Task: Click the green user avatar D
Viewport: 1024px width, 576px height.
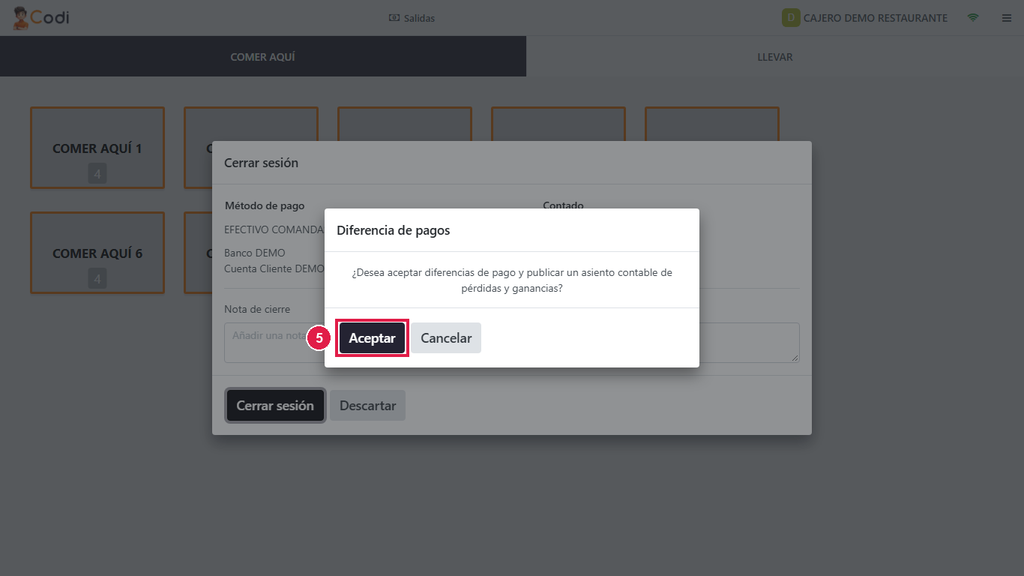Action: (791, 18)
